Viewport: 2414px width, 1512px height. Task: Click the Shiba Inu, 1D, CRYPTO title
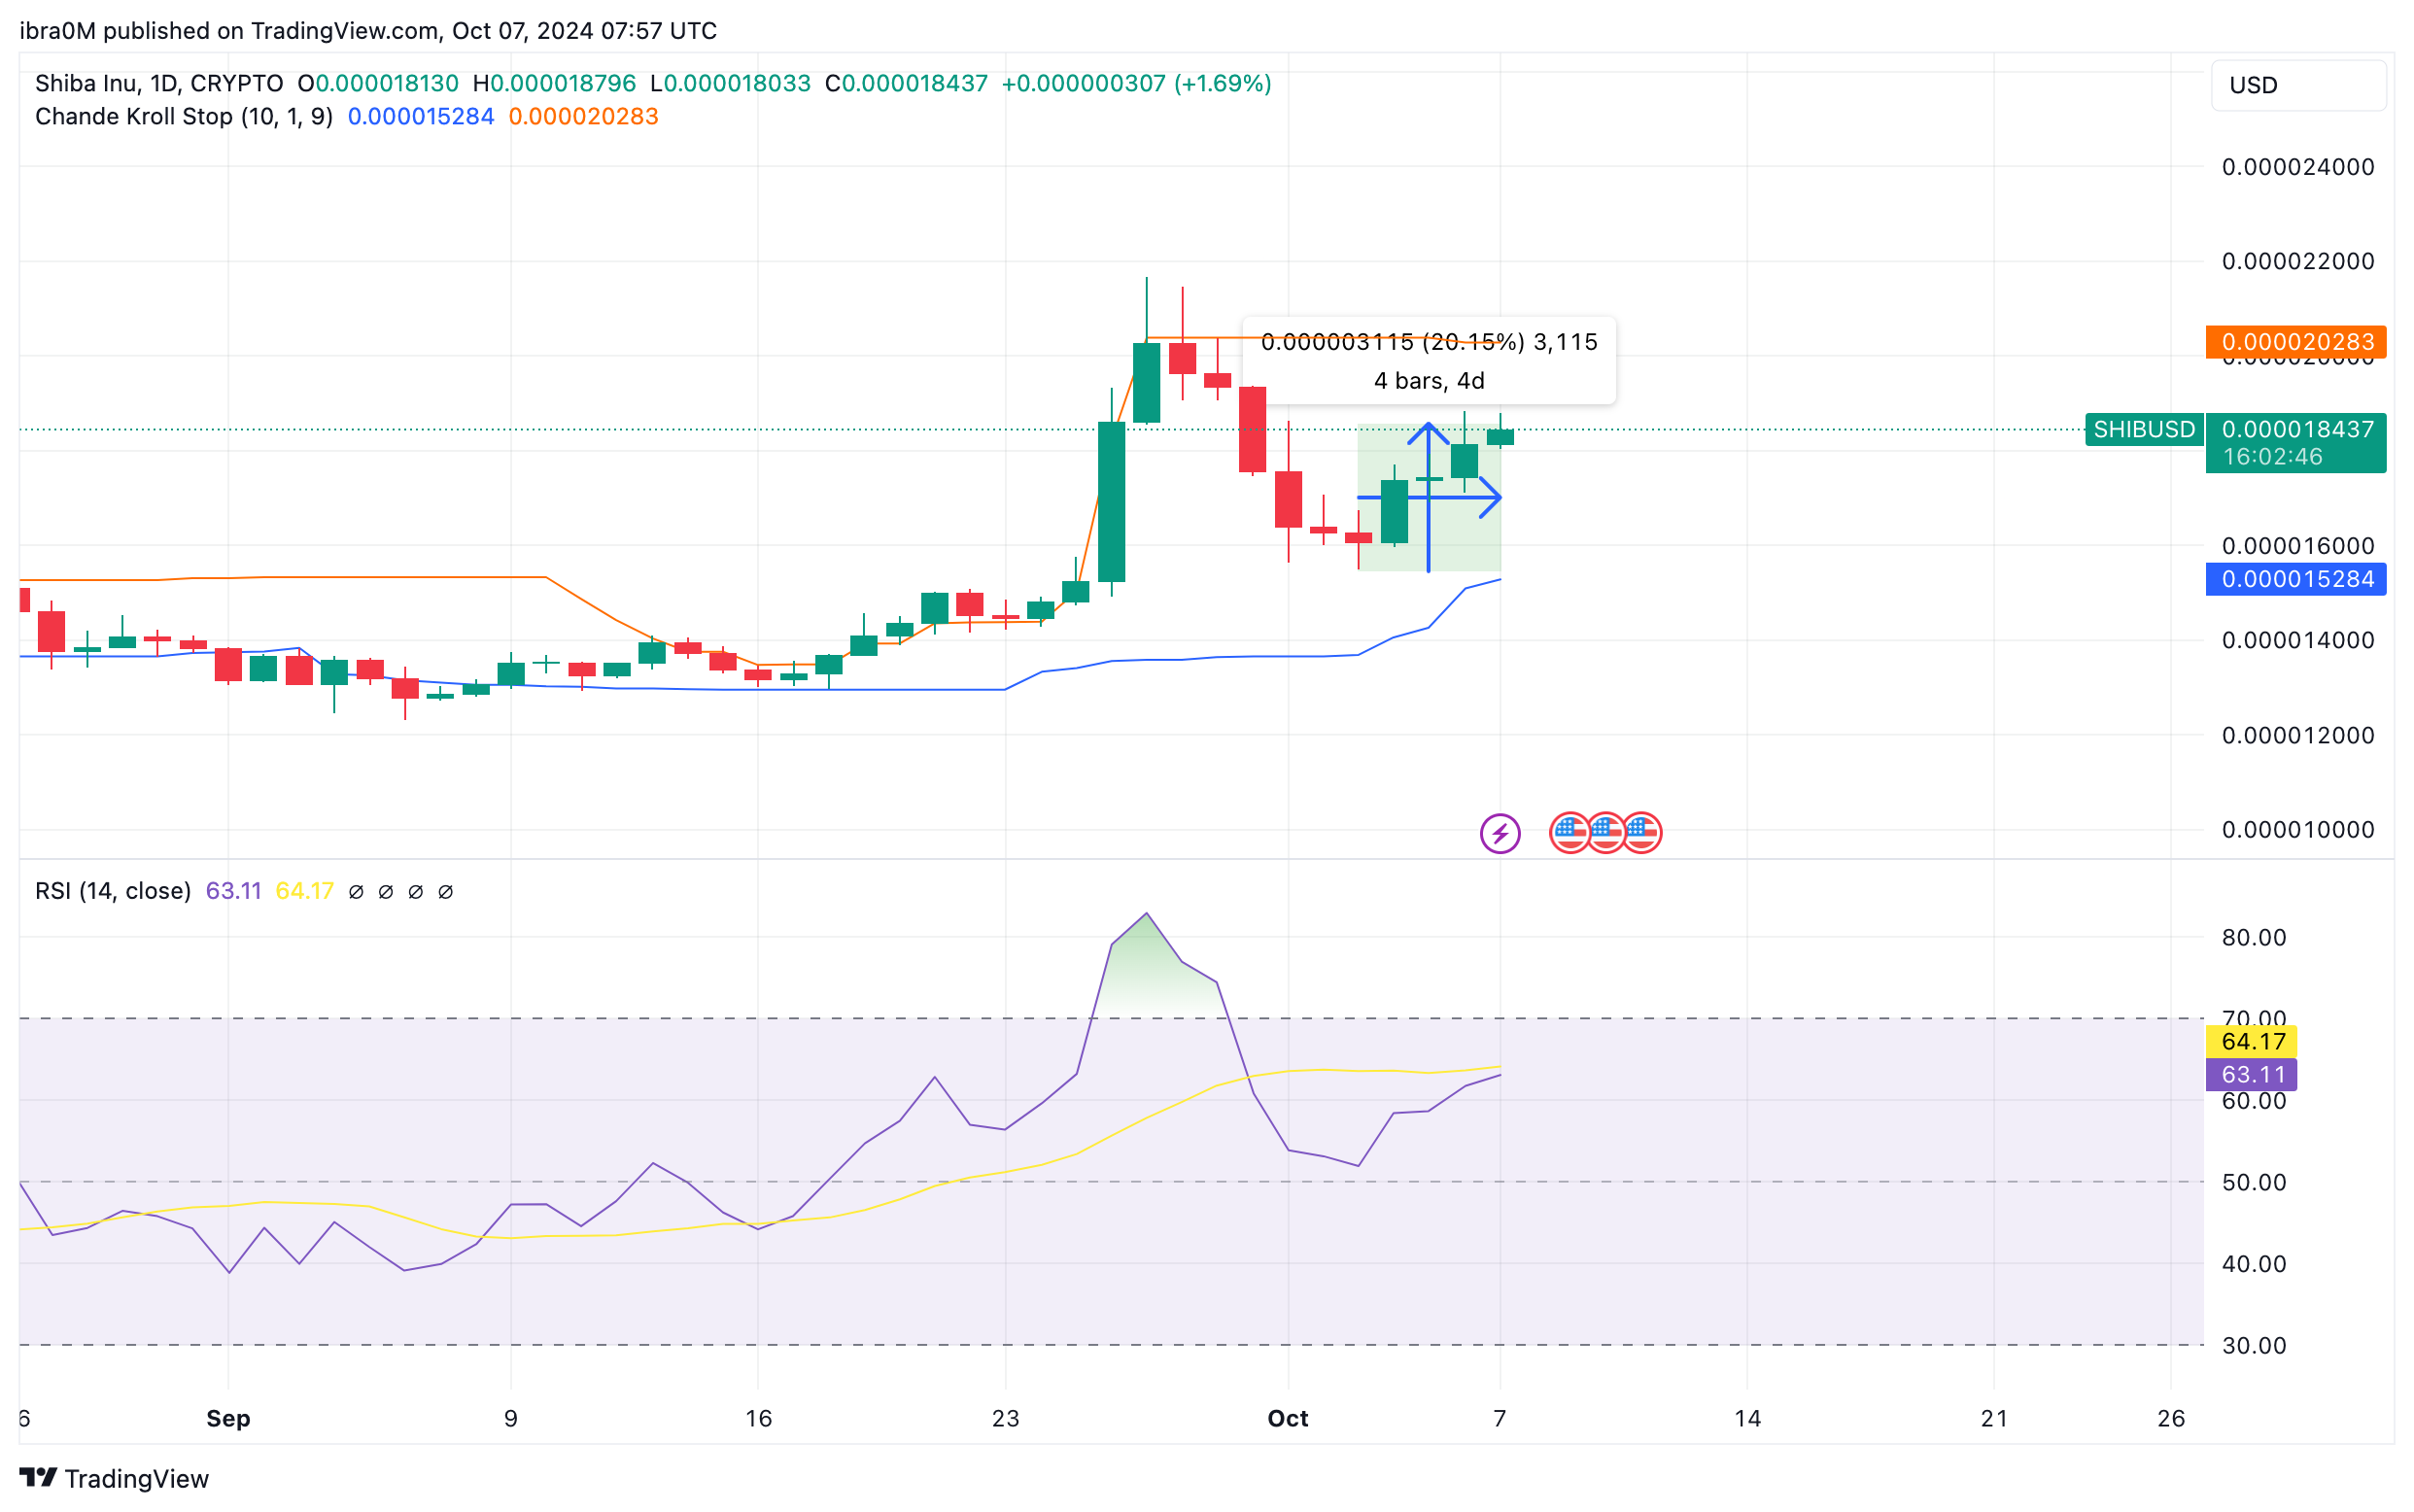pyautogui.click(x=159, y=83)
